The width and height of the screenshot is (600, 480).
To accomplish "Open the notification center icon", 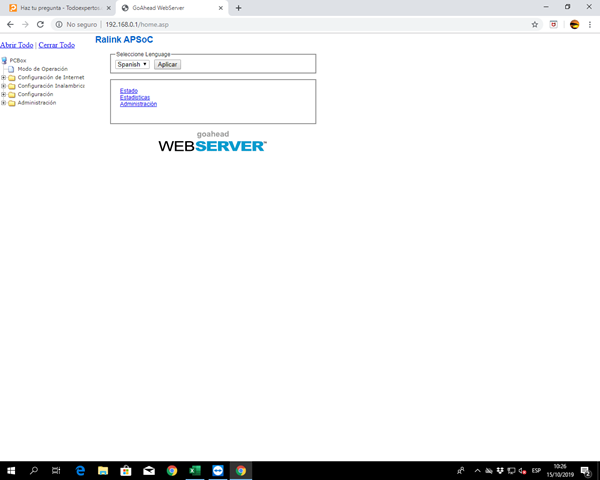I will click(586, 471).
